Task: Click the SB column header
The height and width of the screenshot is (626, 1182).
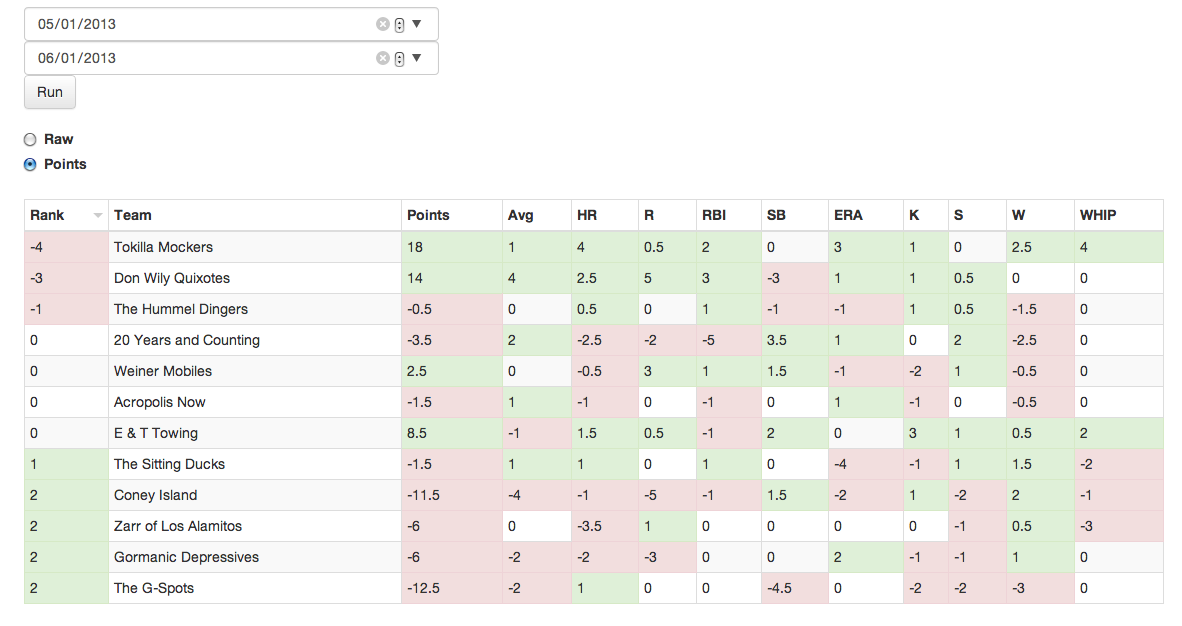Action: coord(776,215)
